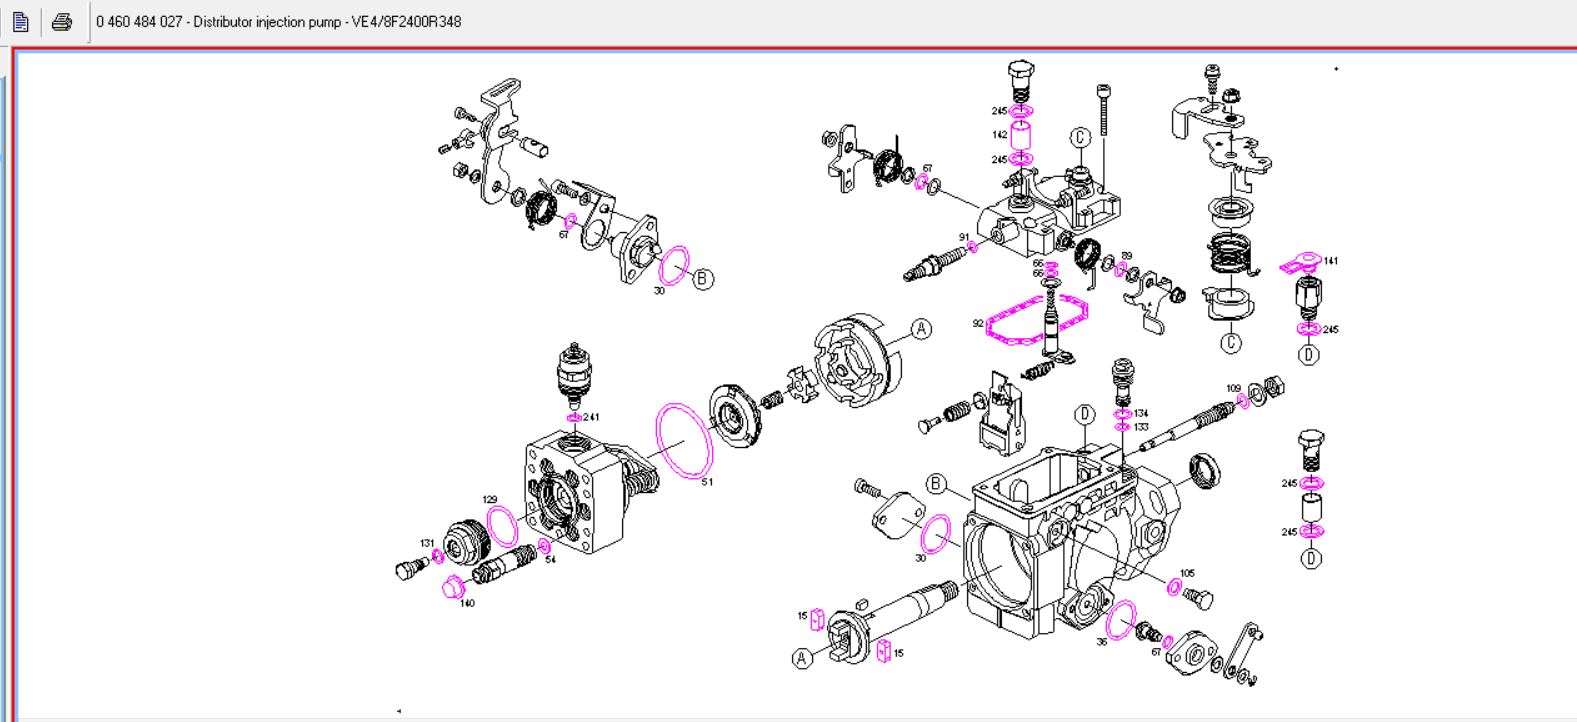Click the pink O-ring labeled 129
This screenshot has height=722, width=1577.
[502, 525]
